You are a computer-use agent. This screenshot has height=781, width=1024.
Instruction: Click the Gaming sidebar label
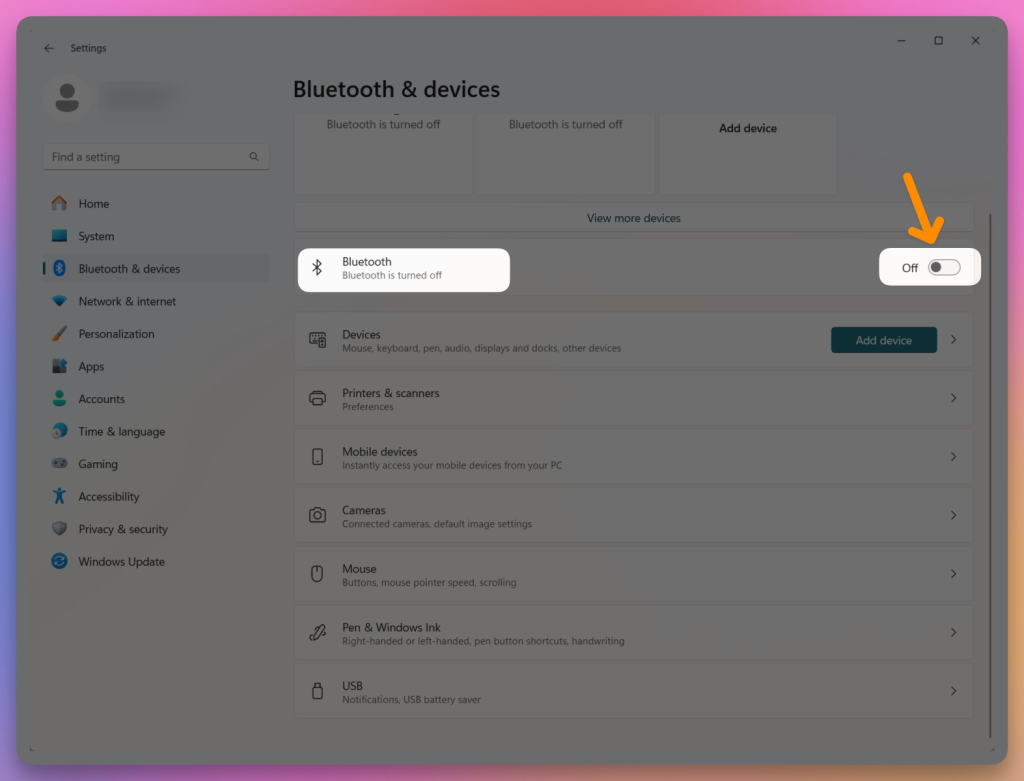[x=98, y=464]
